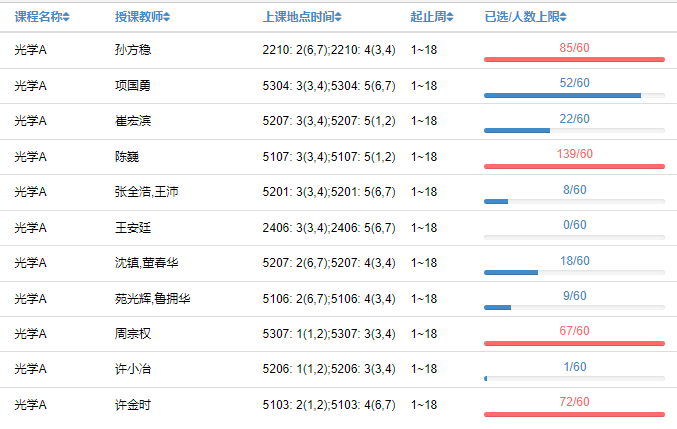Click the enrollment count 9/60 for 苑光辉,鲁拥华
This screenshot has width=677, height=429.
click(x=574, y=295)
